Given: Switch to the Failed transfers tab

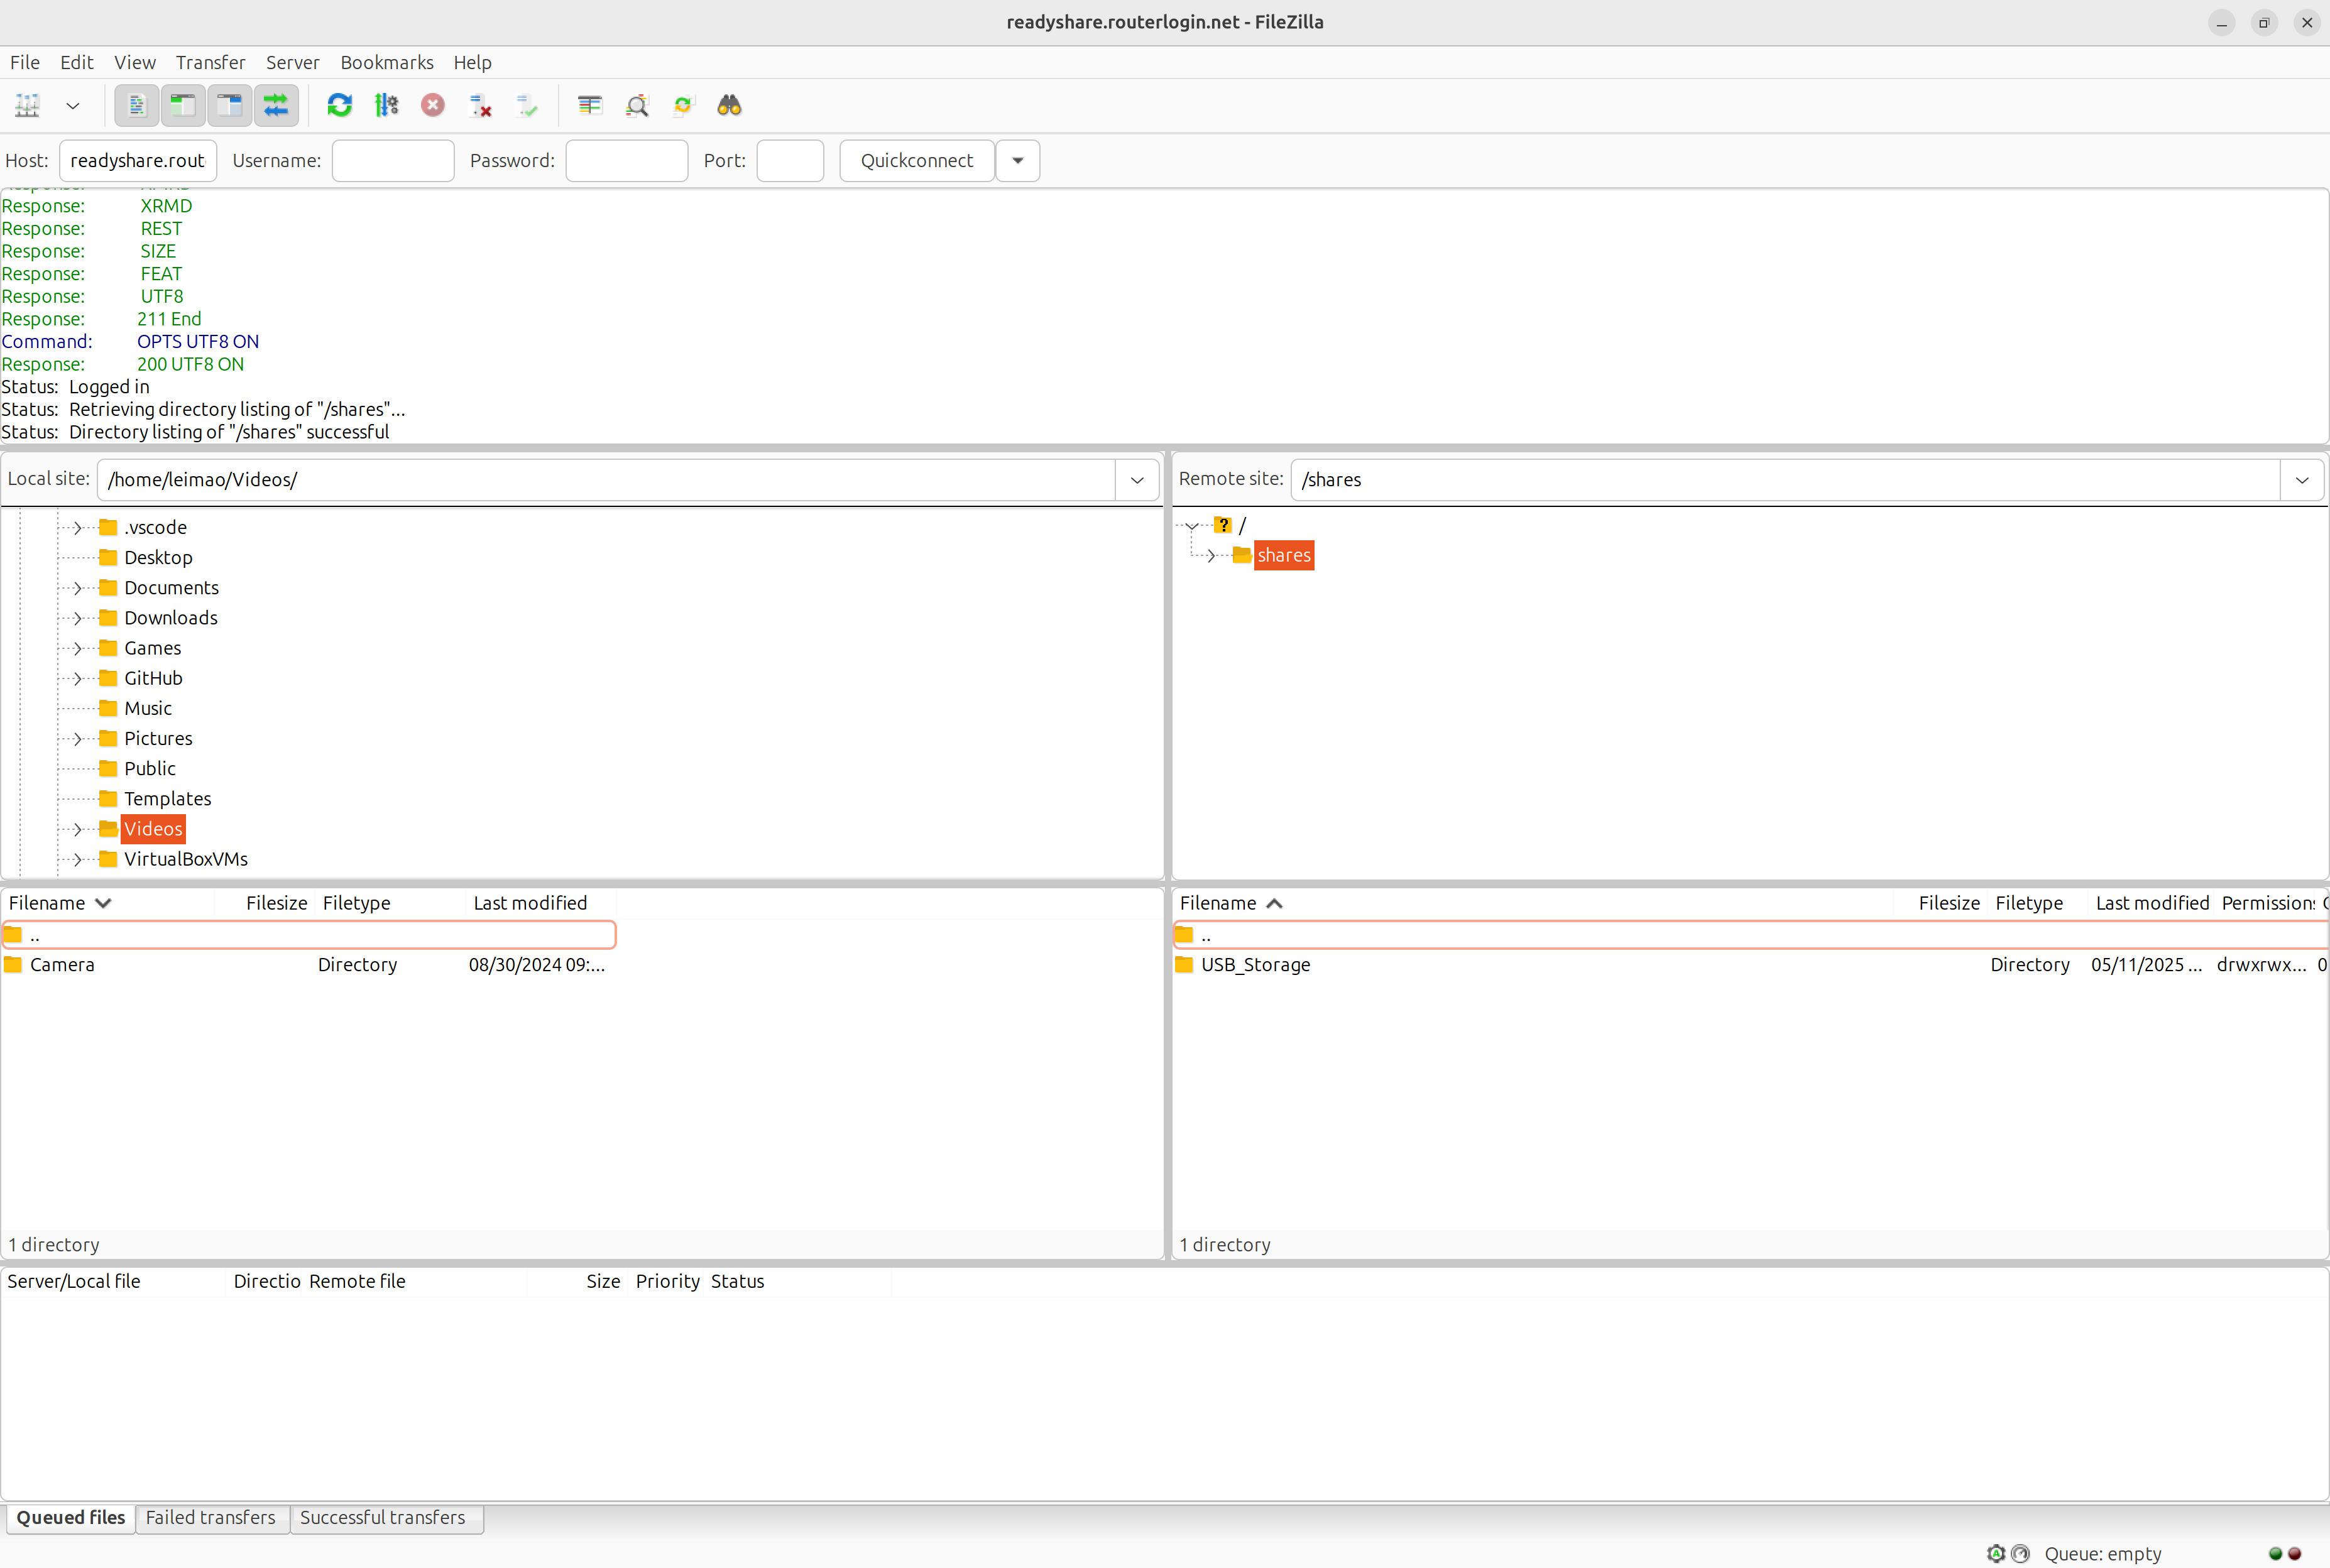Looking at the screenshot, I should (x=210, y=1518).
